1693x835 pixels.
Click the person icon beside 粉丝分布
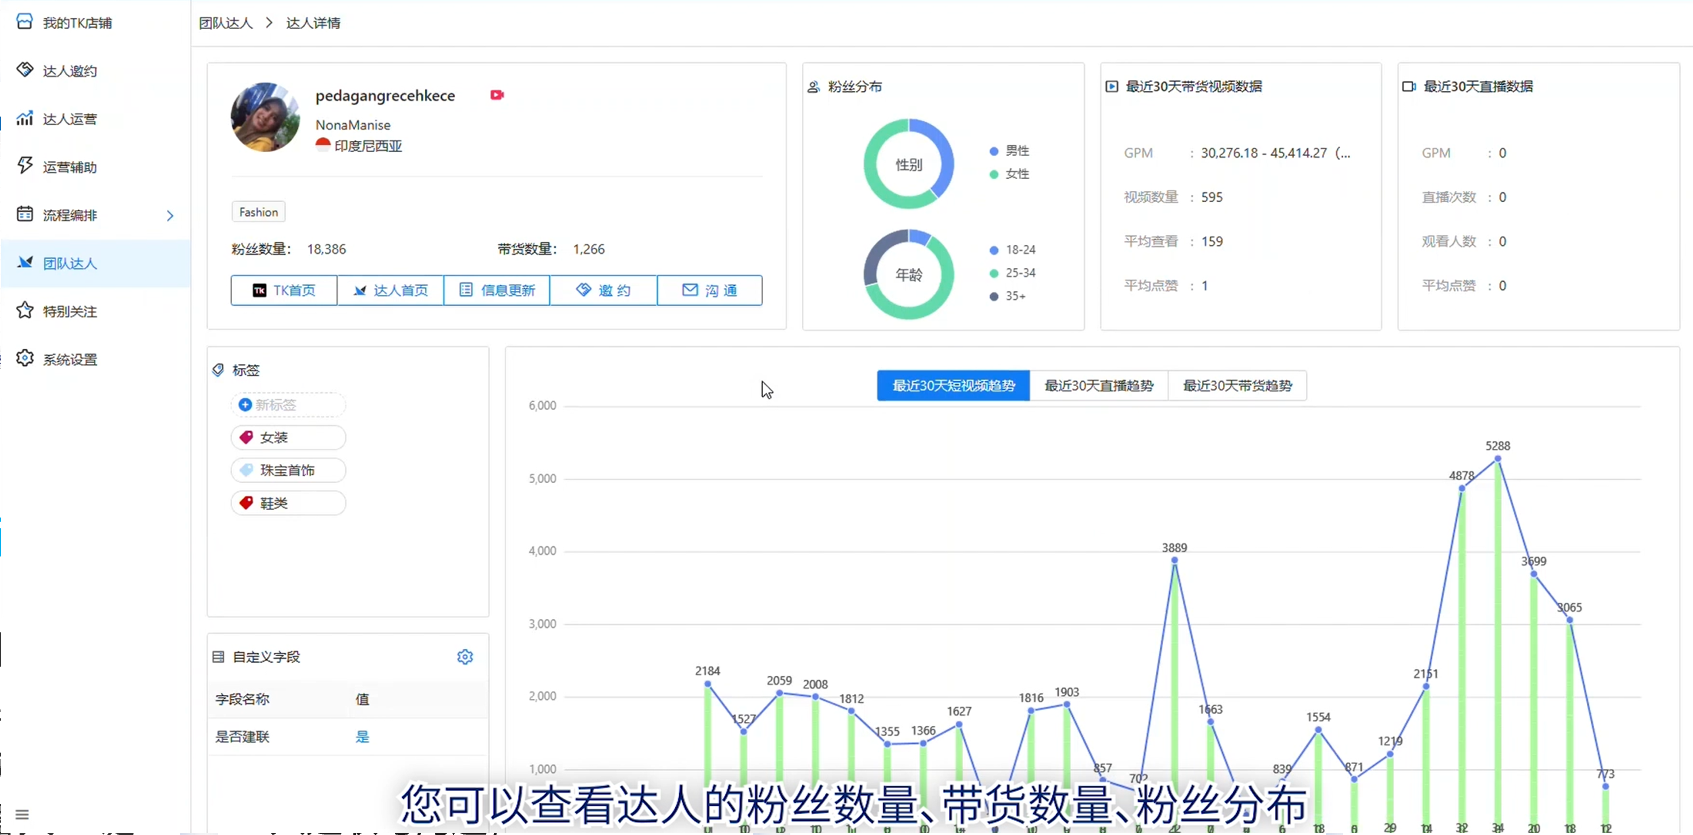click(x=814, y=87)
